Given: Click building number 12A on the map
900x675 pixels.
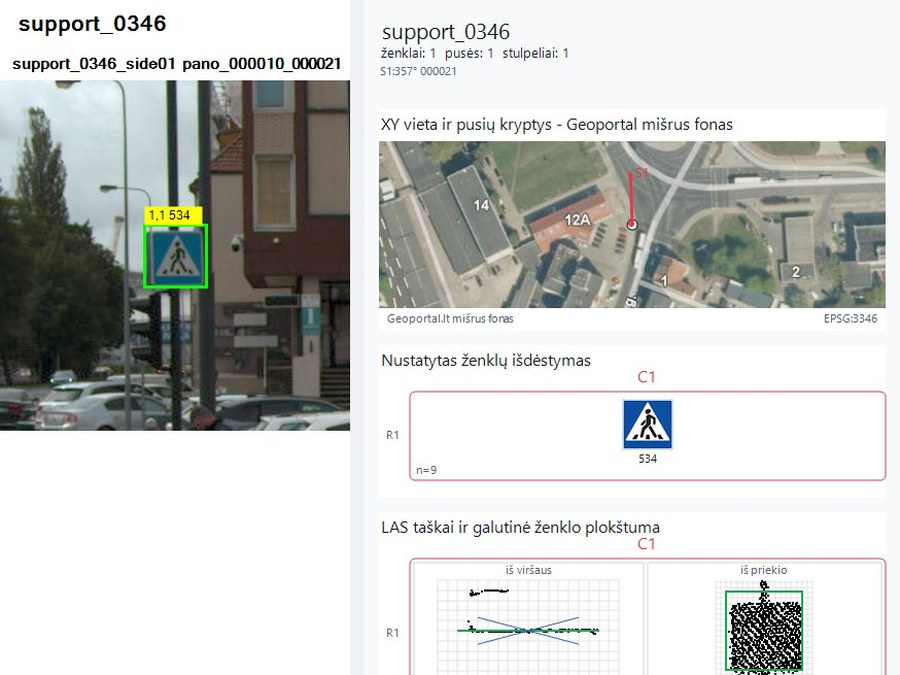Looking at the screenshot, I should [x=577, y=220].
